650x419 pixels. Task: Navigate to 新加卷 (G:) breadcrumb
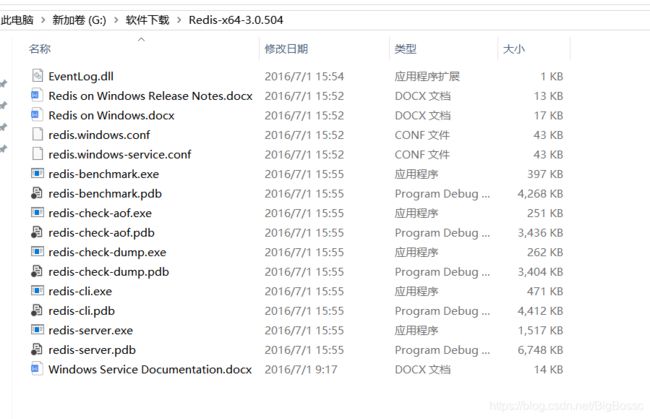(x=79, y=20)
